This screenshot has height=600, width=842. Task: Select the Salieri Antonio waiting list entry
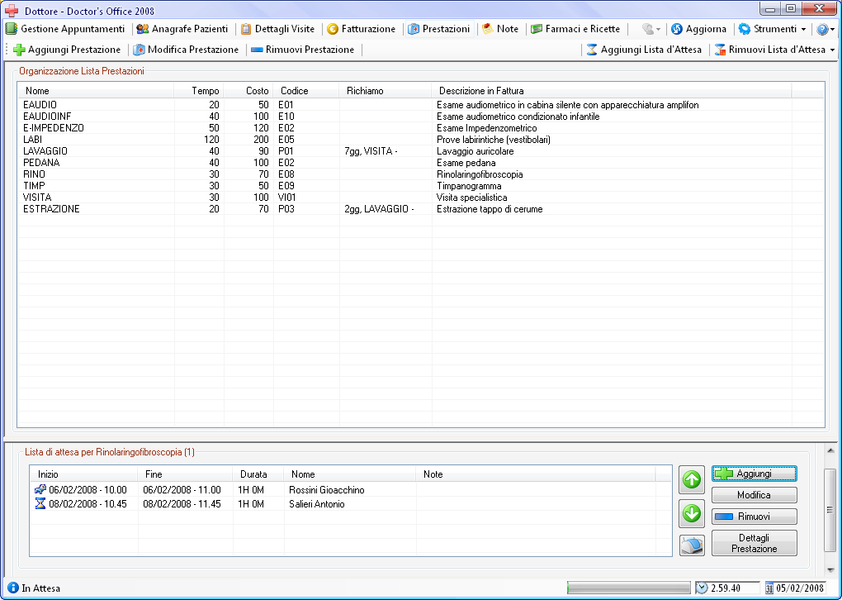coord(351,504)
